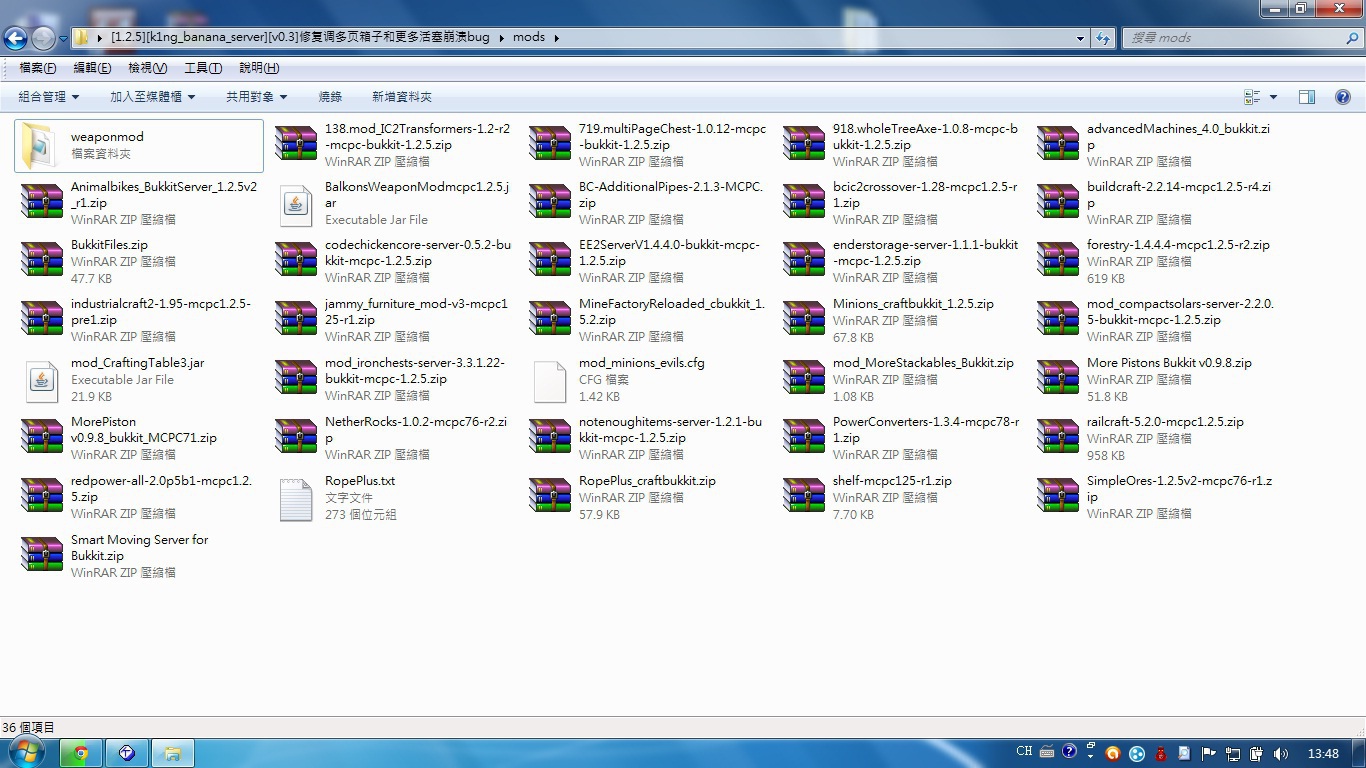Open the view options dropdown arrow

coord(1273,97)
